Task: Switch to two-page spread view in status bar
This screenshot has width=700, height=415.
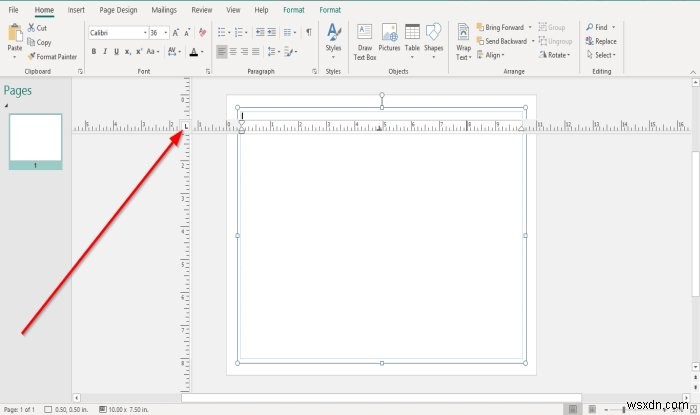Action: tap(592, 409)
